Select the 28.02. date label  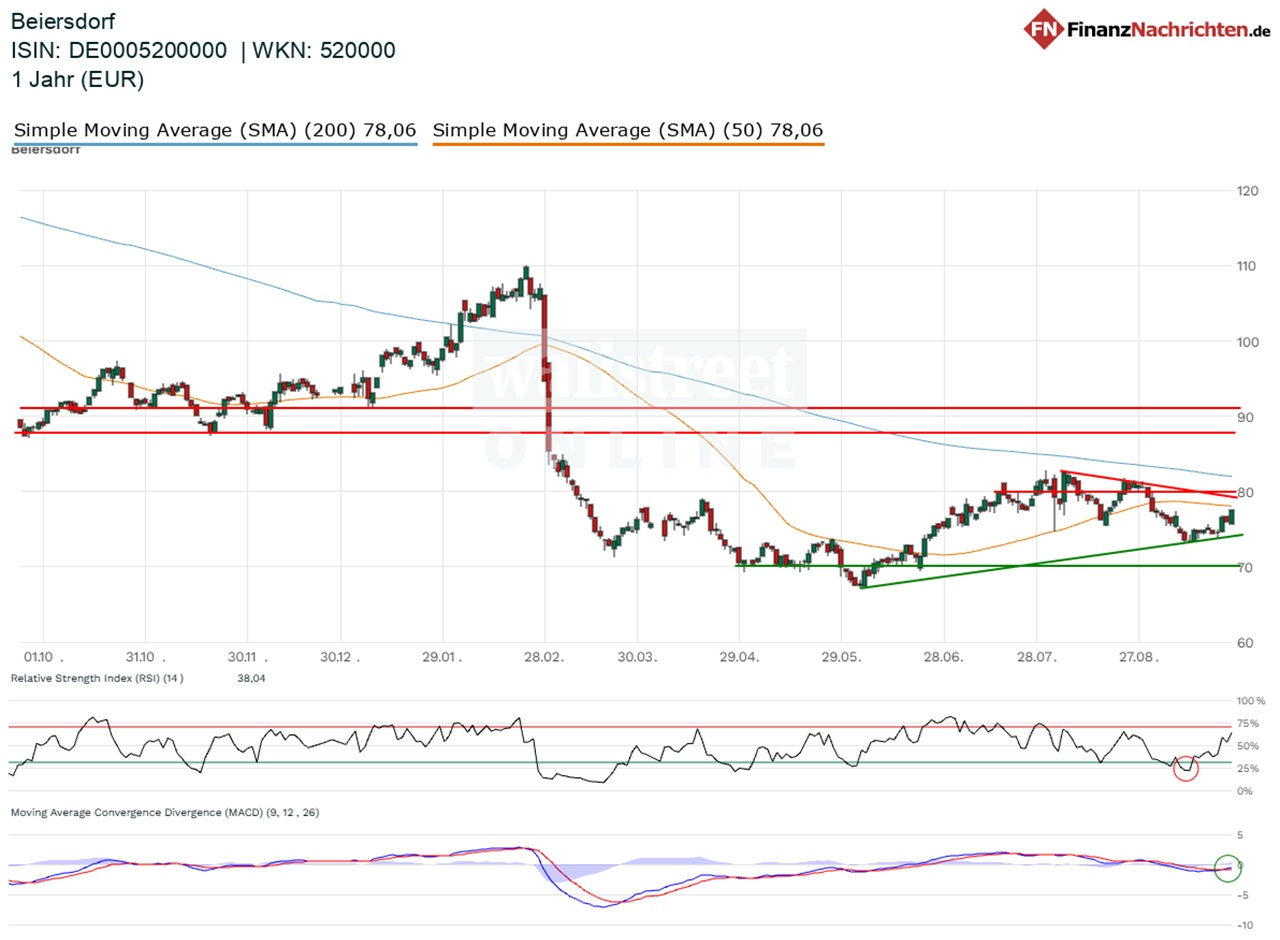tap(545, 658)
